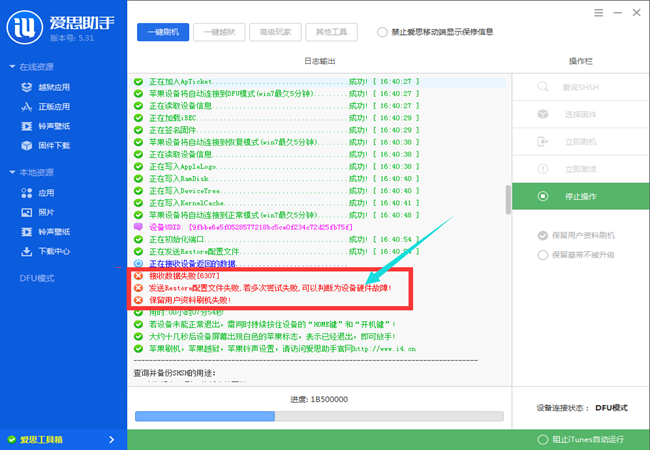Open 越狱应用 in the sidebar

(x=46, y=87)
